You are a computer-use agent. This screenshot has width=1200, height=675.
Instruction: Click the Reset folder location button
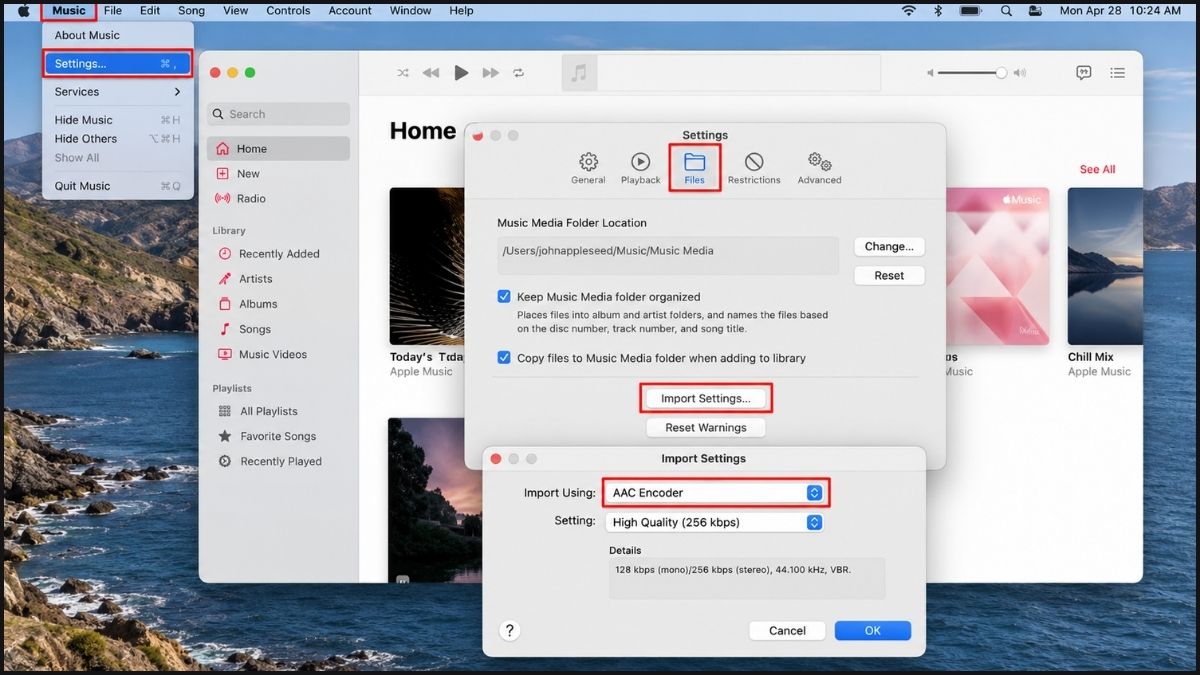[889, 275]
